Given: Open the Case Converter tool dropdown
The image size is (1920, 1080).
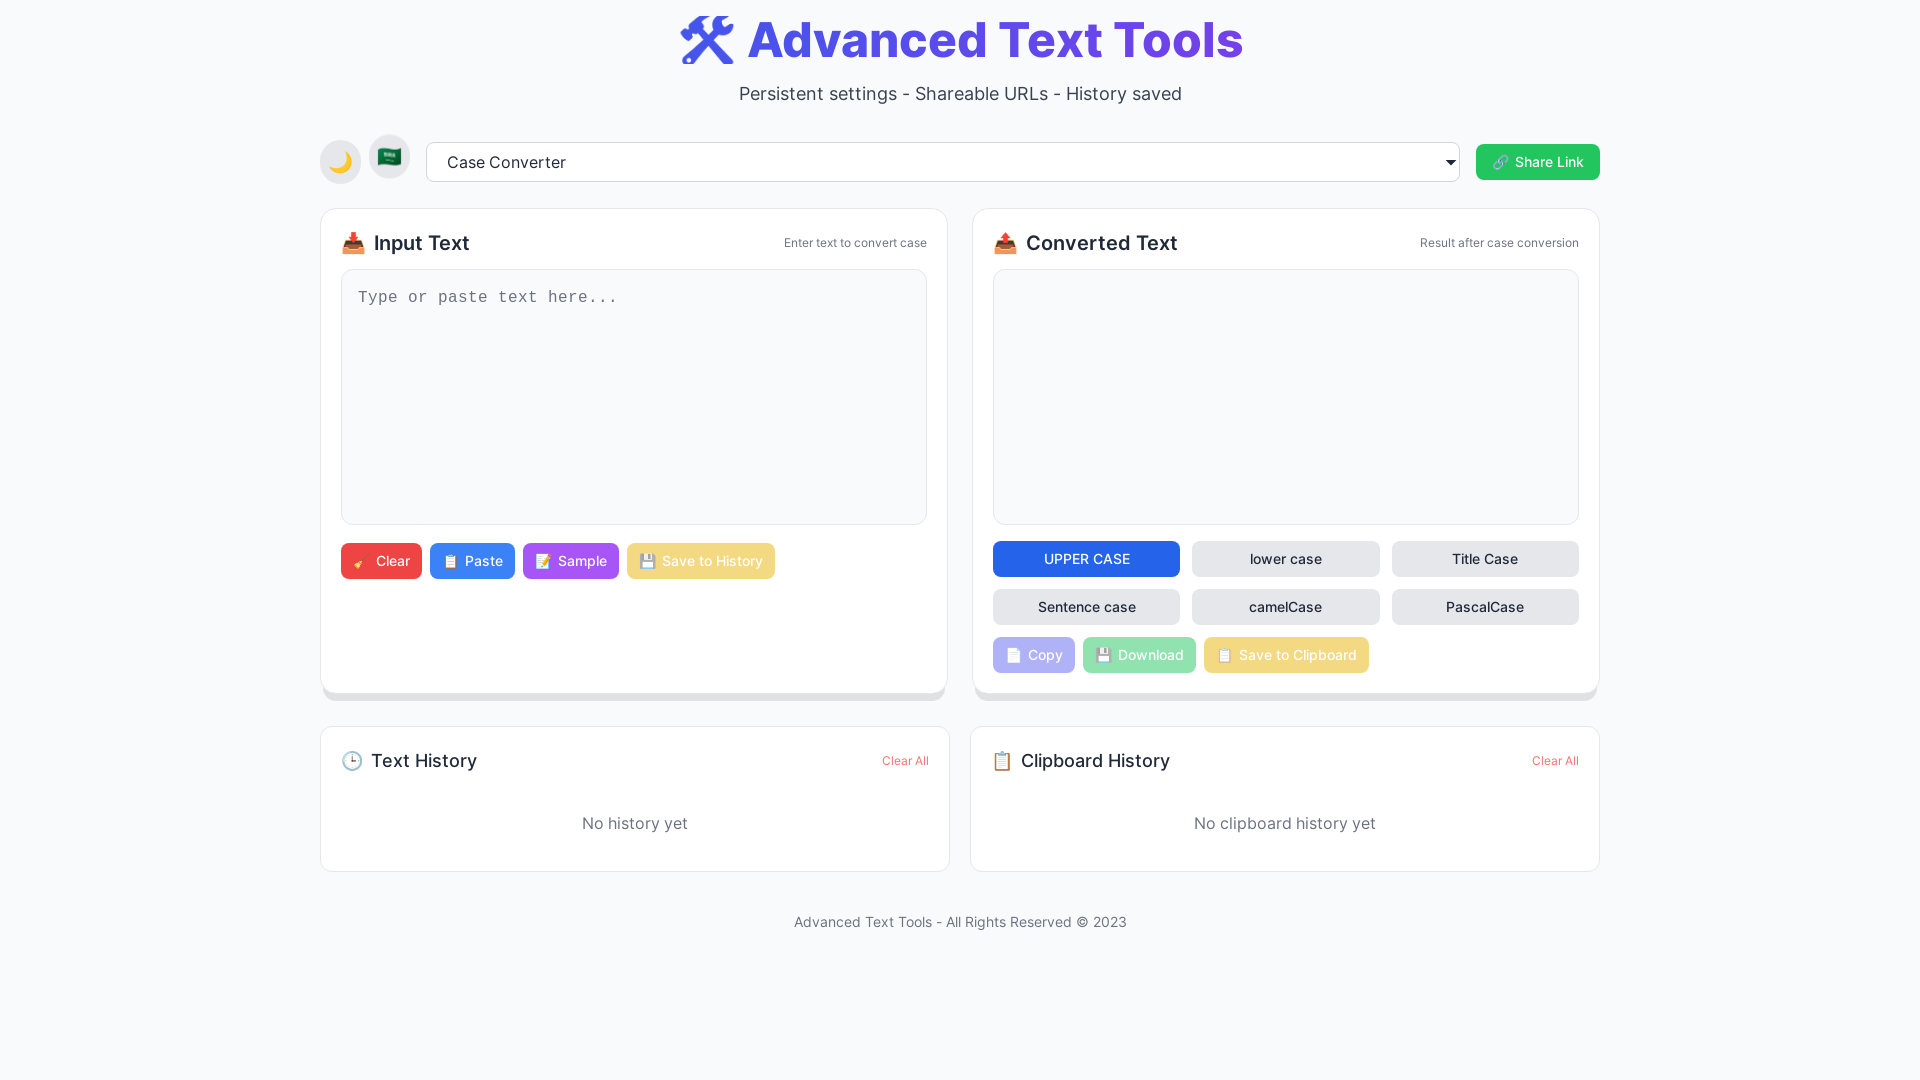Looking at the screenshot, I should click(942, 162).
